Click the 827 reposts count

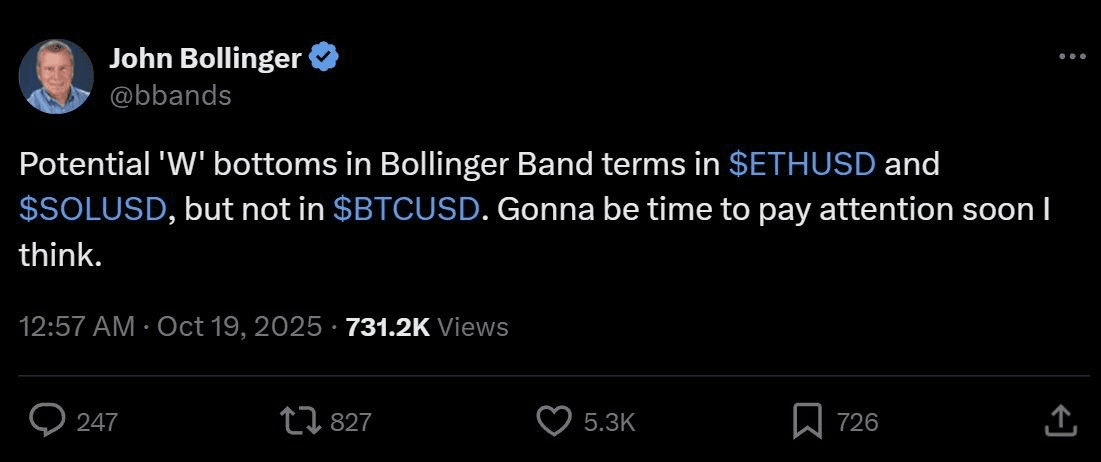tap(350, 422)
